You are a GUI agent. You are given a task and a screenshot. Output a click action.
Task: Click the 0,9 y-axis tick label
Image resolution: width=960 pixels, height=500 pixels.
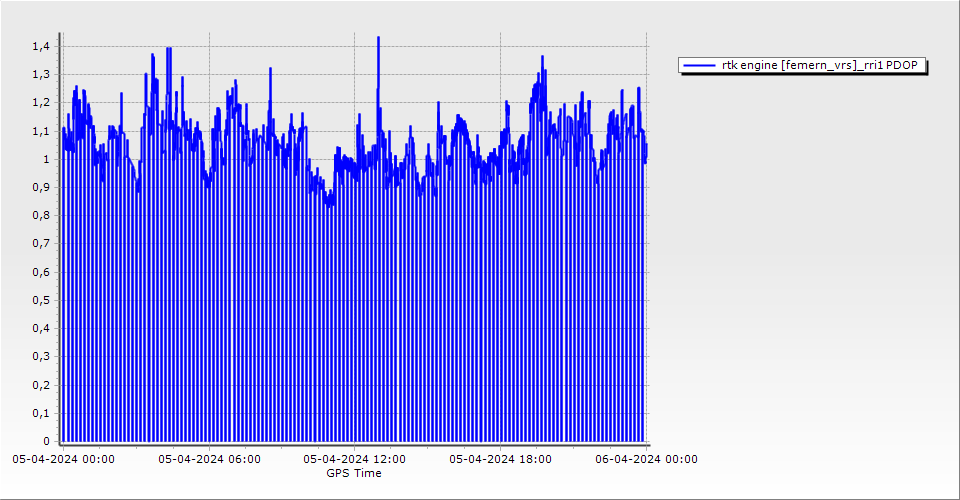click(40, 187)
